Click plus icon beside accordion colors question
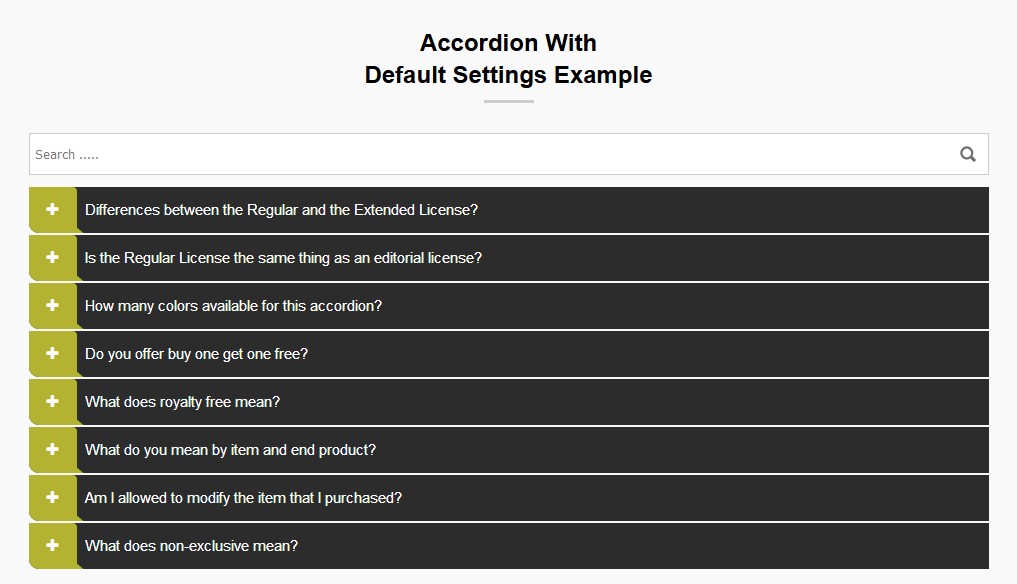 [52, 305]
